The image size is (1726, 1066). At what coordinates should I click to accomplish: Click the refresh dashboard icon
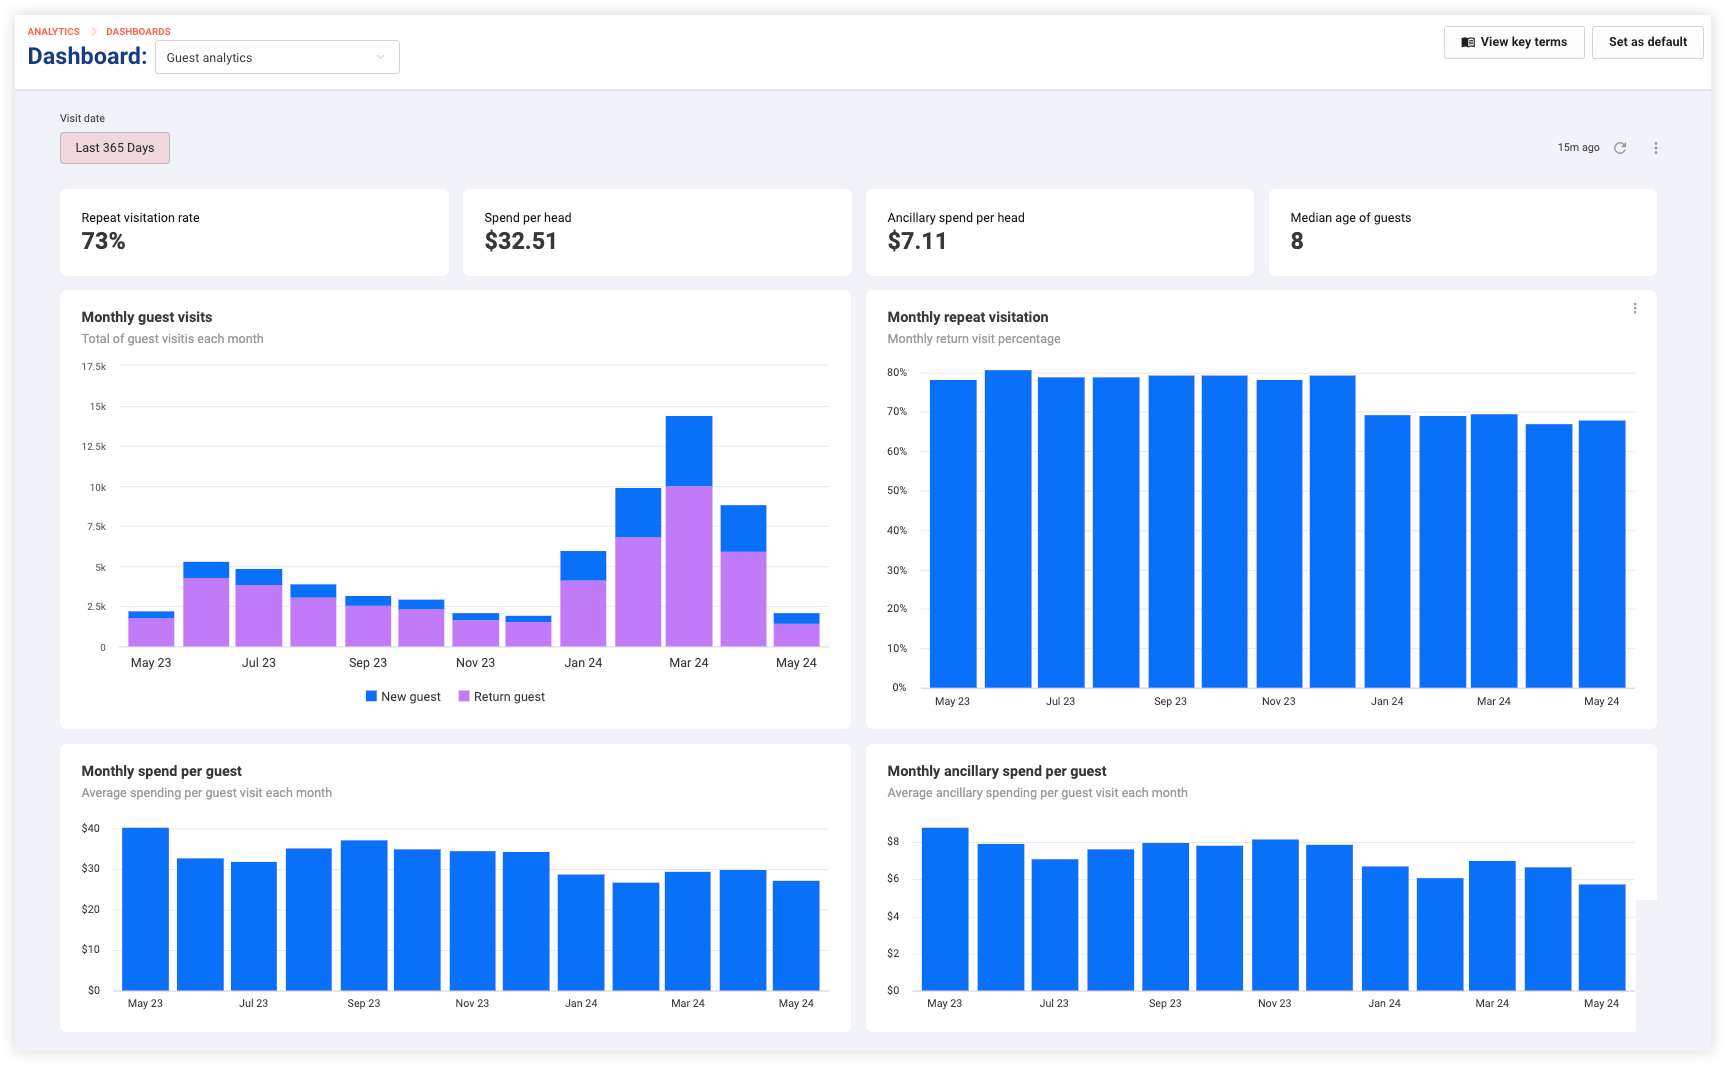pos(1620,148)
